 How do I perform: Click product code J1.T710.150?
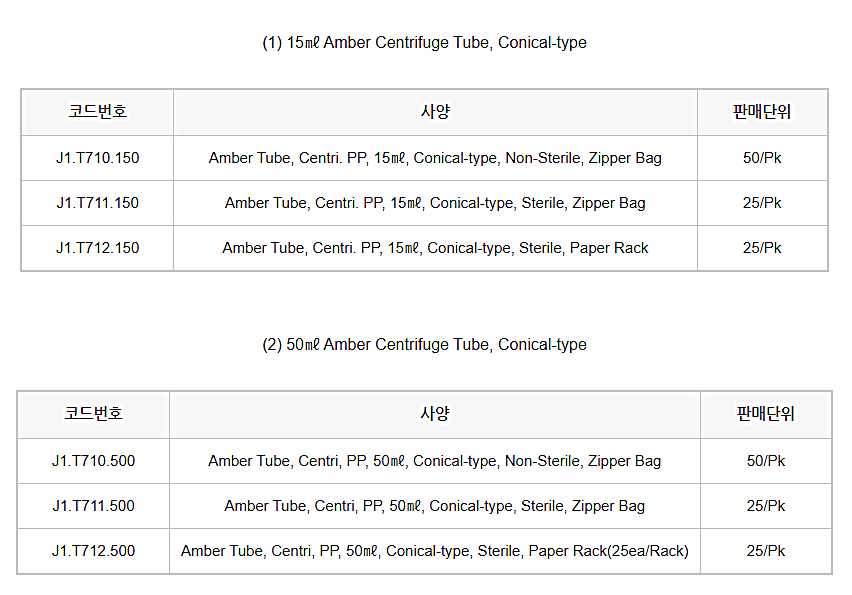coord(97,158)
